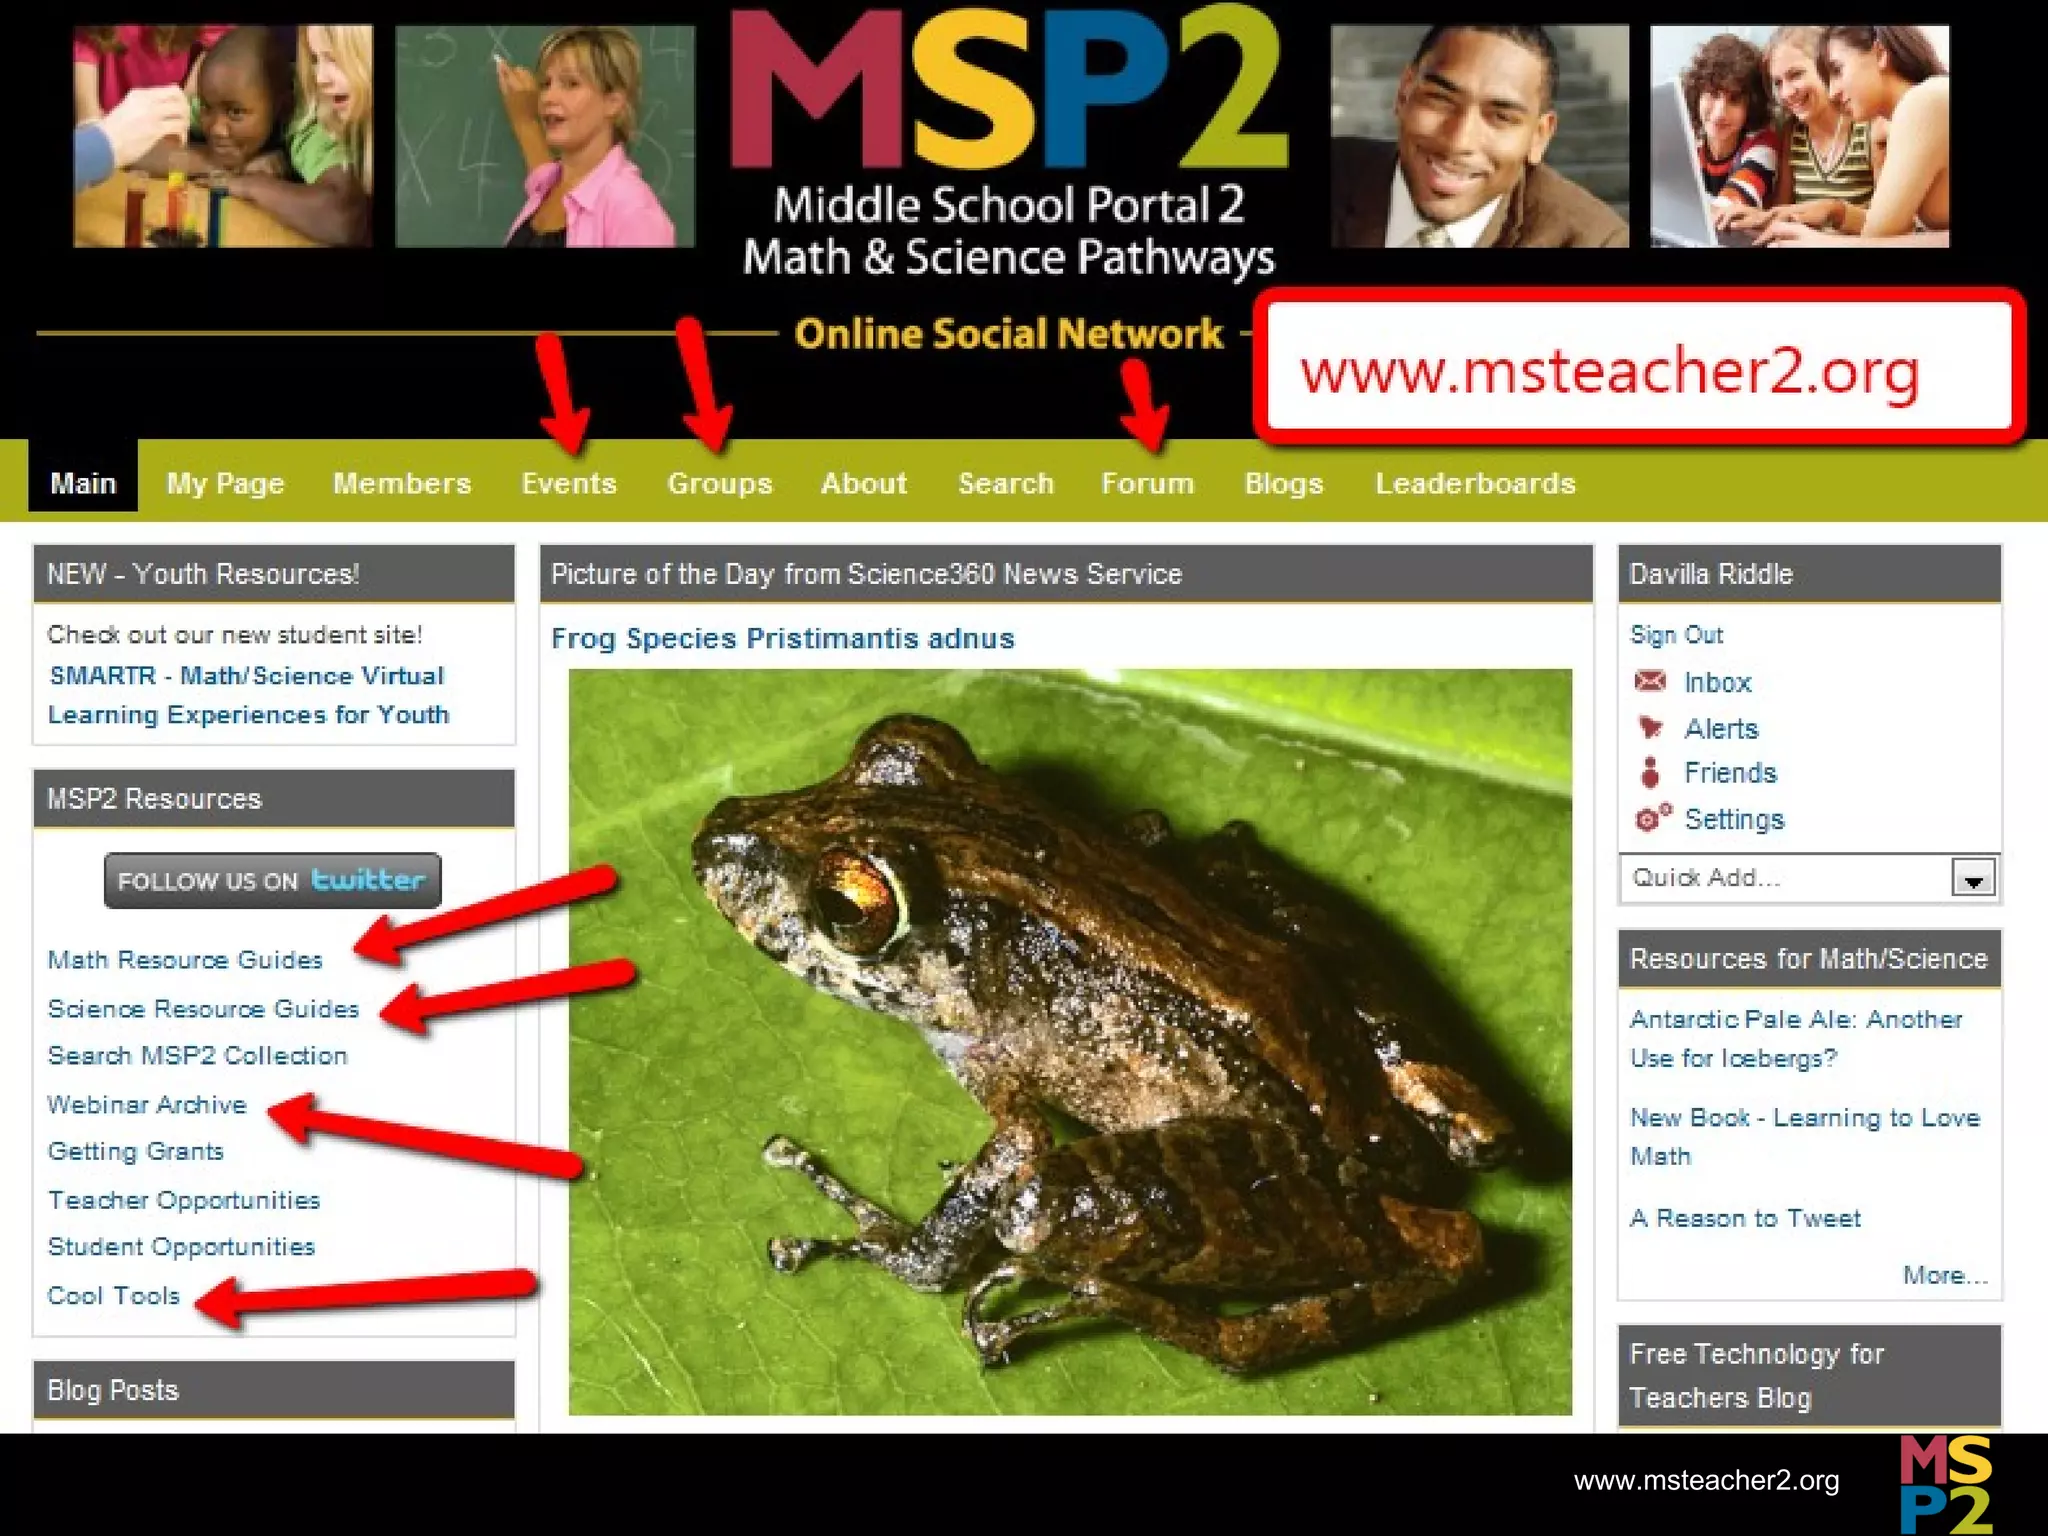Expand the Quick Add dropdown arrow

click(1973, 879)
